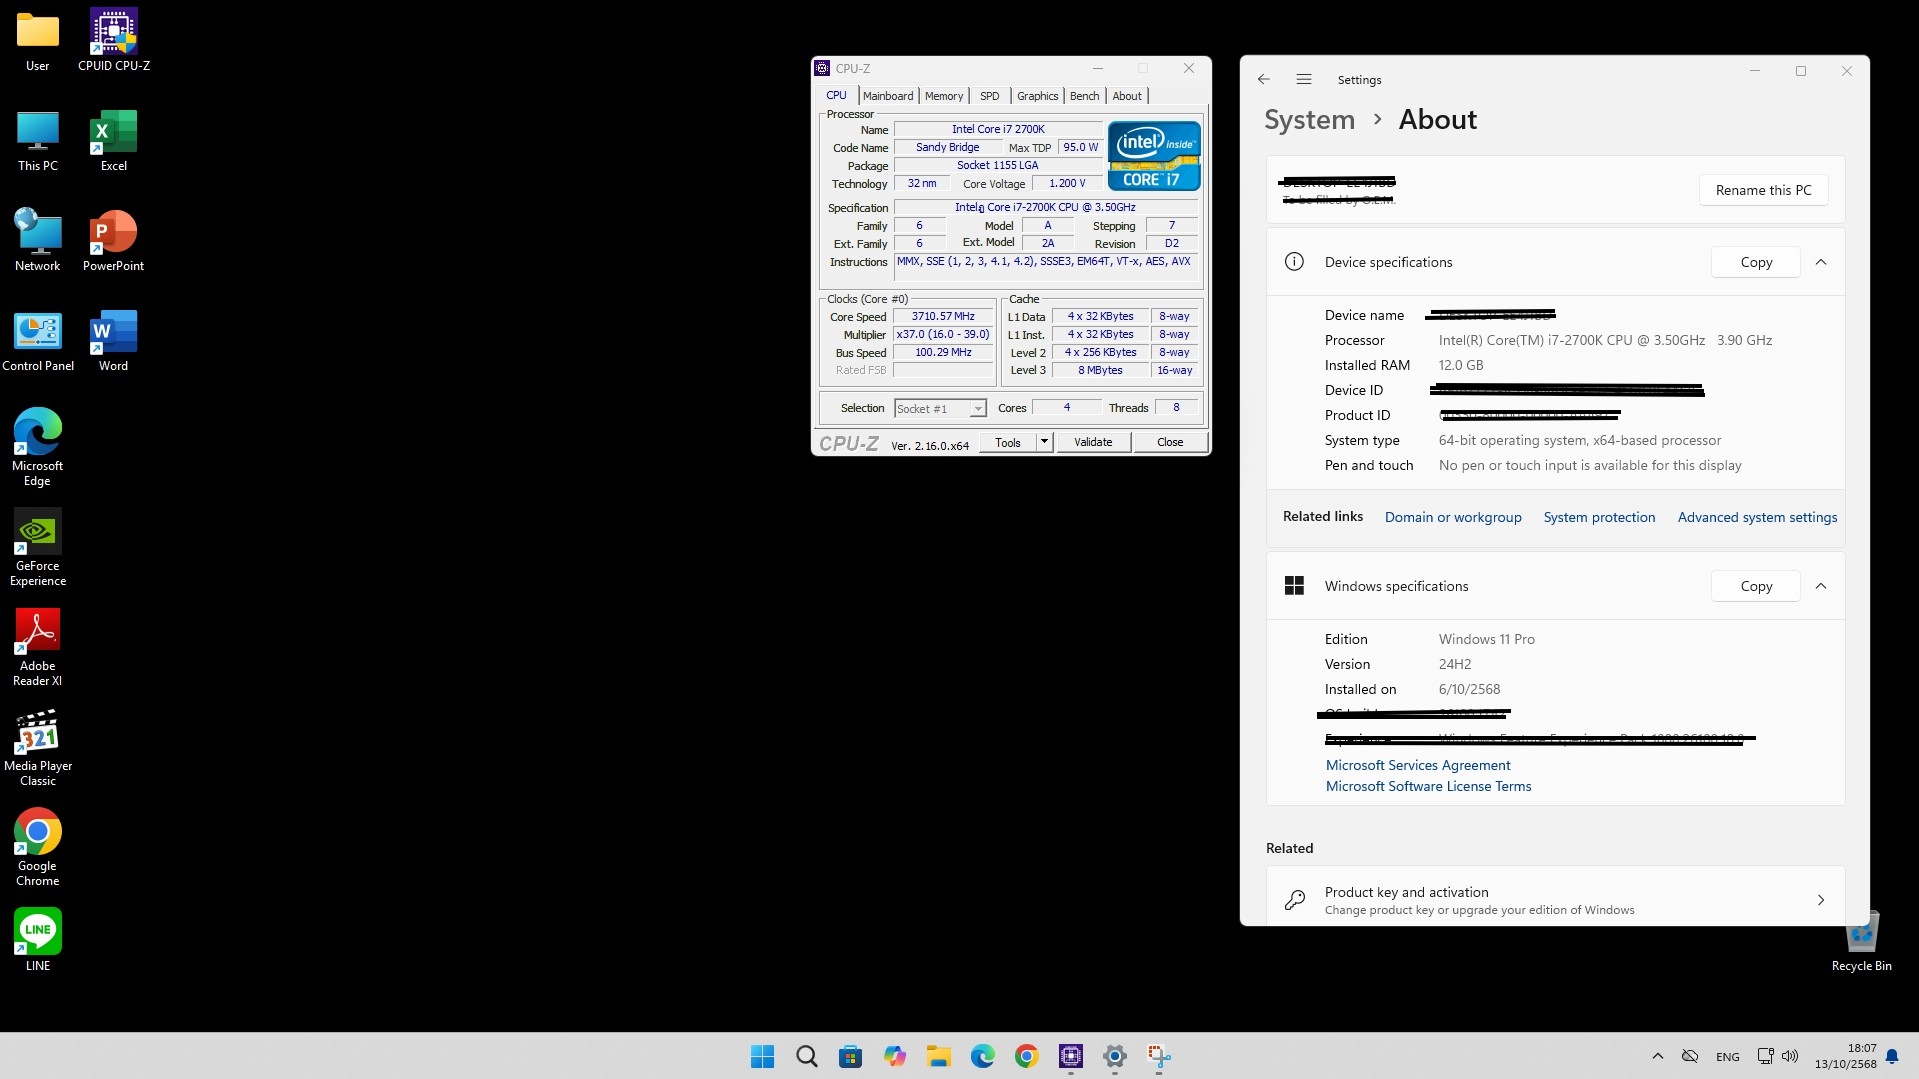Open the Recycle Bin on desktop
1919x1079 pixels.
pyautogui.click(x=1861, y=934)
